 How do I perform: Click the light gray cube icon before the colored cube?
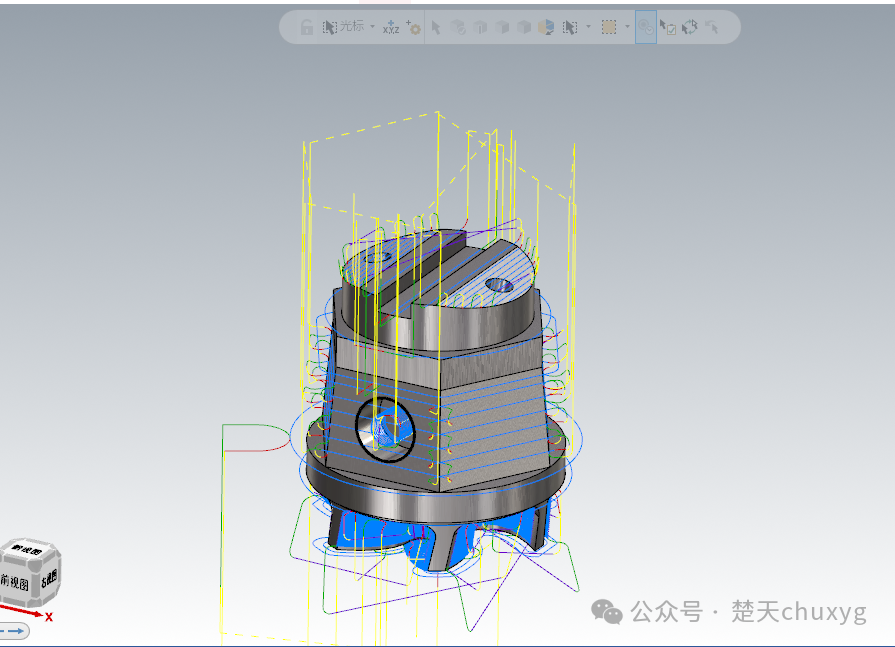(x=524, y=27)
